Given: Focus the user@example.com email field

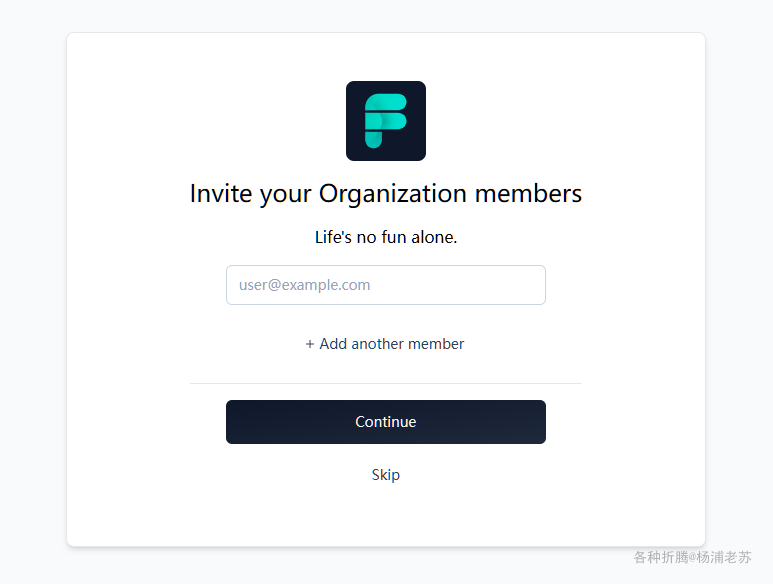Looking at the screenshot, I should tap(386, 285).
